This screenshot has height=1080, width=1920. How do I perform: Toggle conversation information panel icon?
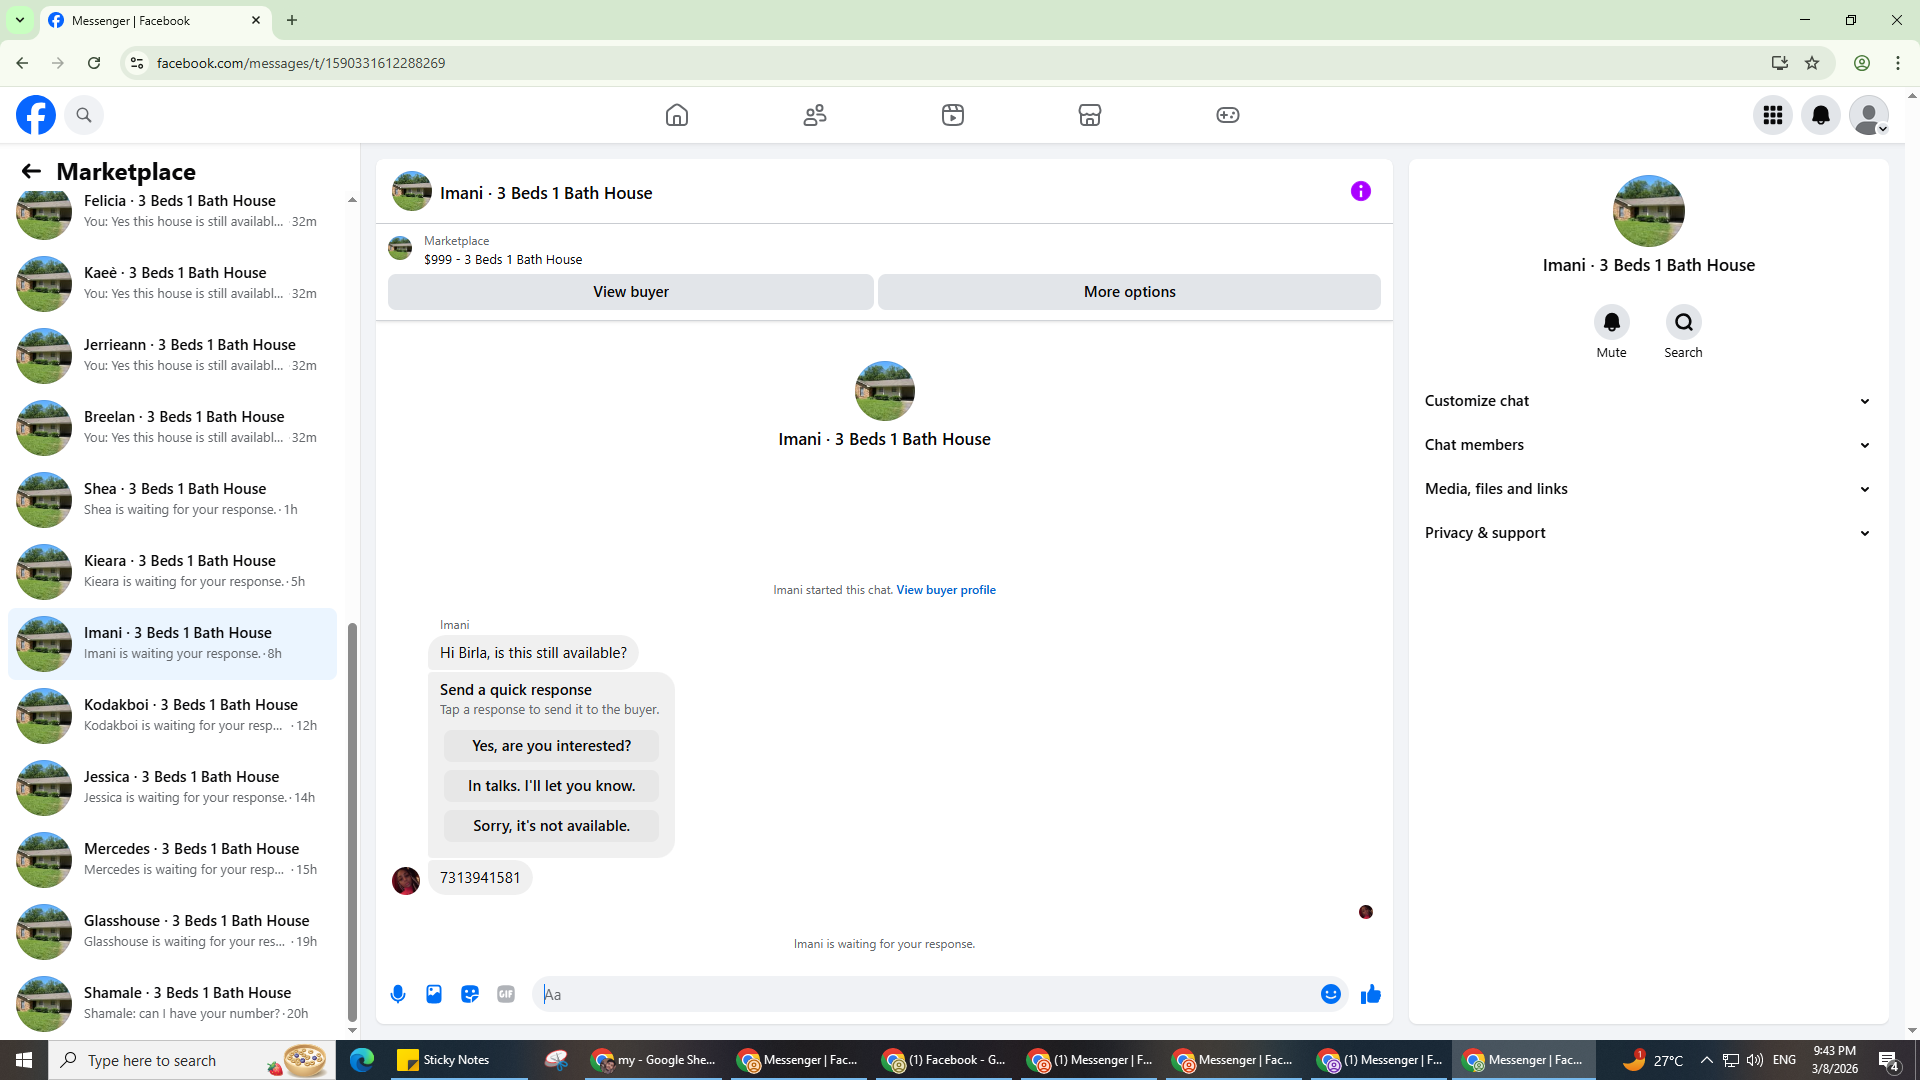[1360, 191]
